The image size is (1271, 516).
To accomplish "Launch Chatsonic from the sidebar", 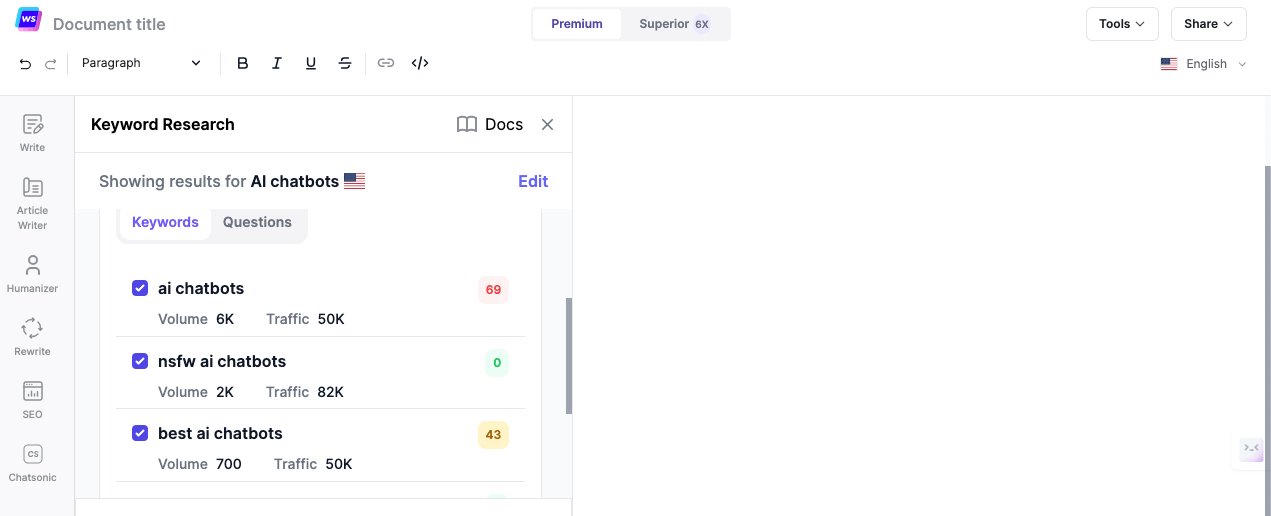I will coord(32,463).
